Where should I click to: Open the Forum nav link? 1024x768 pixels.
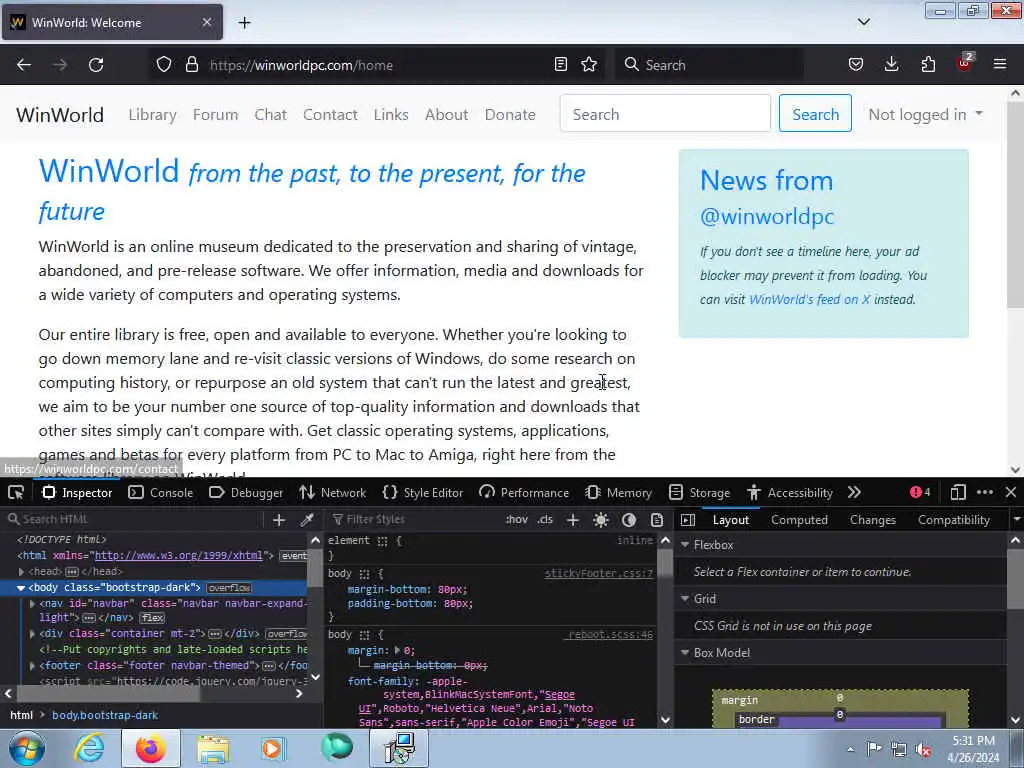(x=216, y=114)
